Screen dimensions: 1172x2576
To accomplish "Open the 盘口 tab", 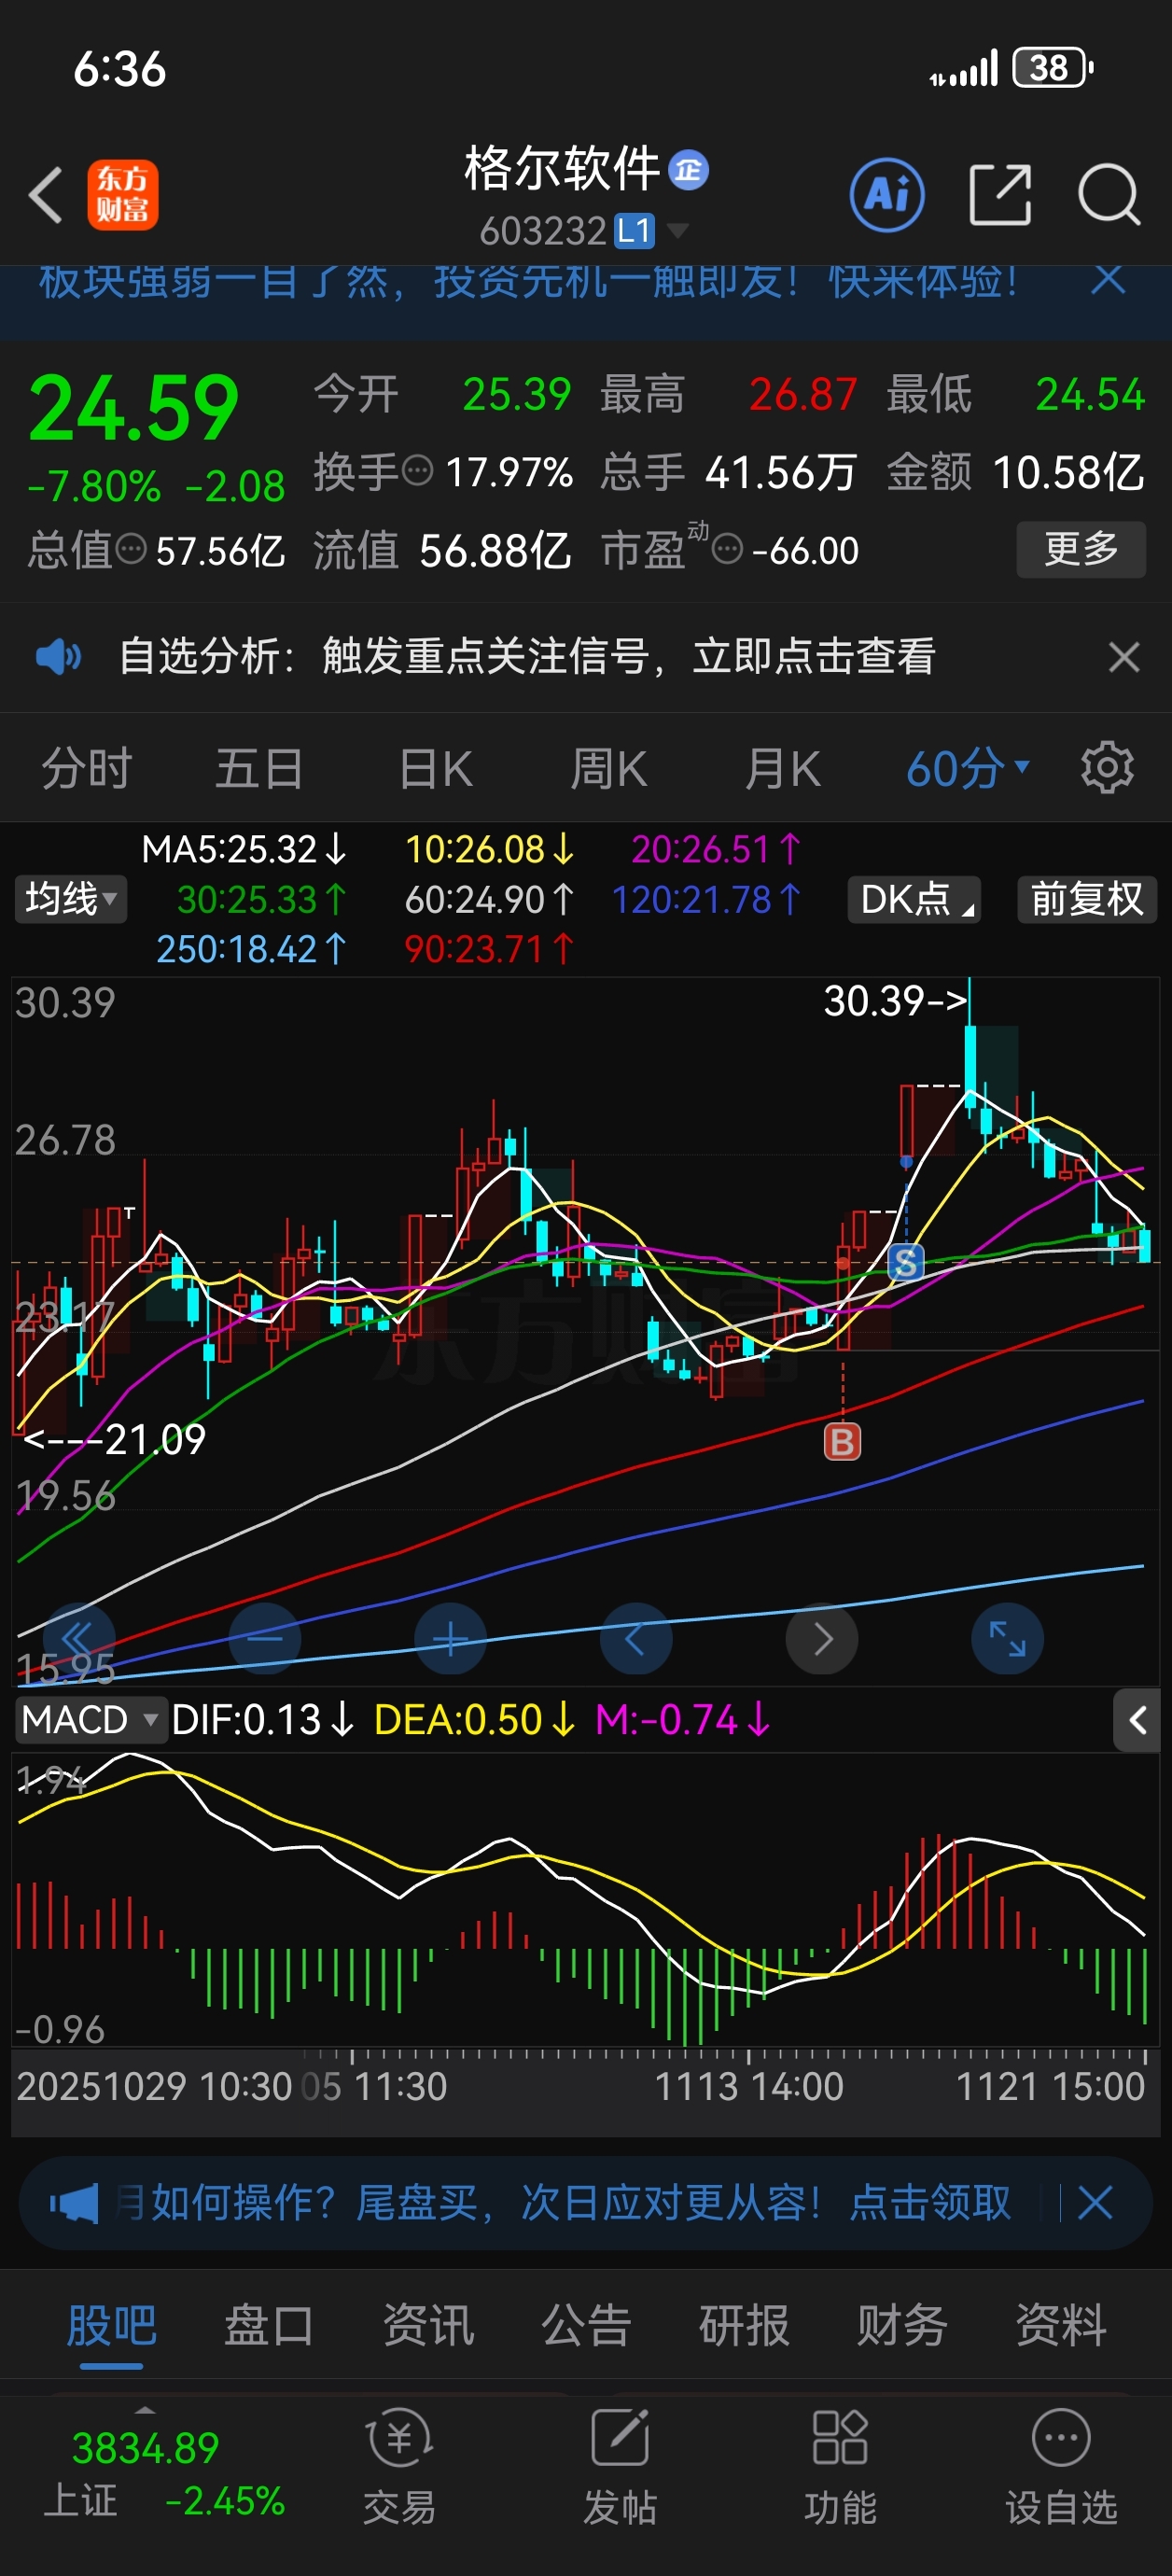I will coord(269,2325).
